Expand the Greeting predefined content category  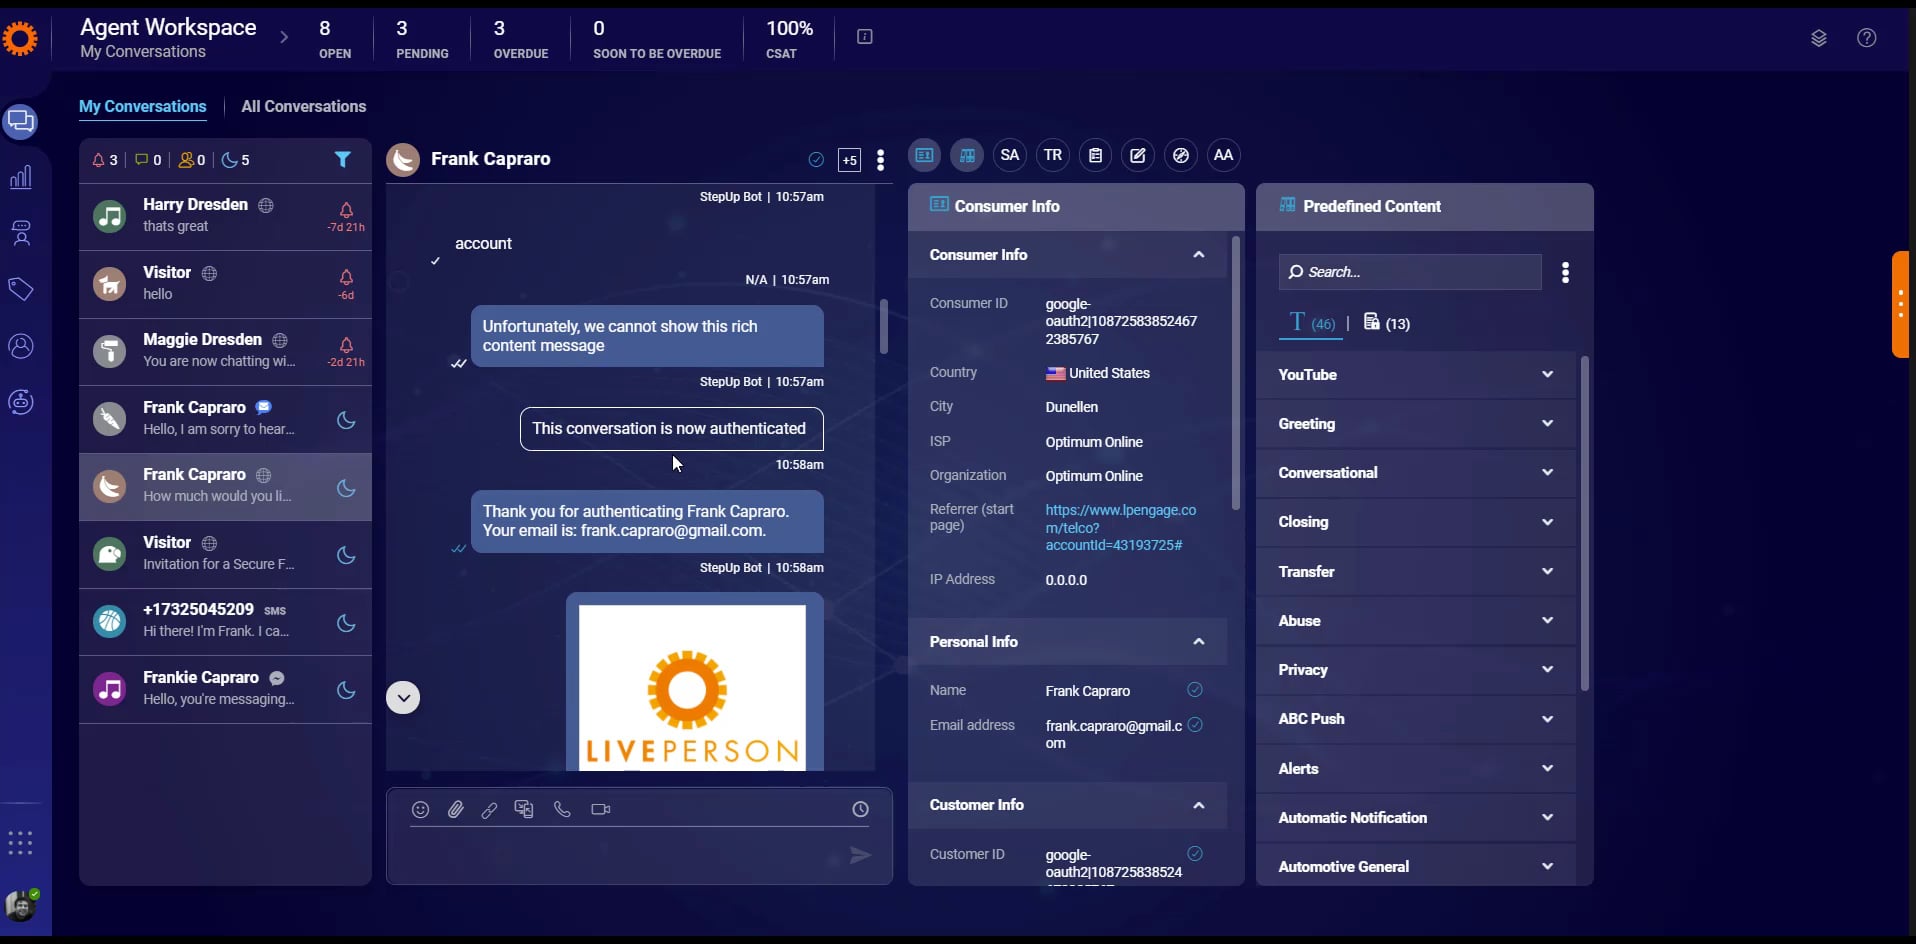click(1546, 423)
